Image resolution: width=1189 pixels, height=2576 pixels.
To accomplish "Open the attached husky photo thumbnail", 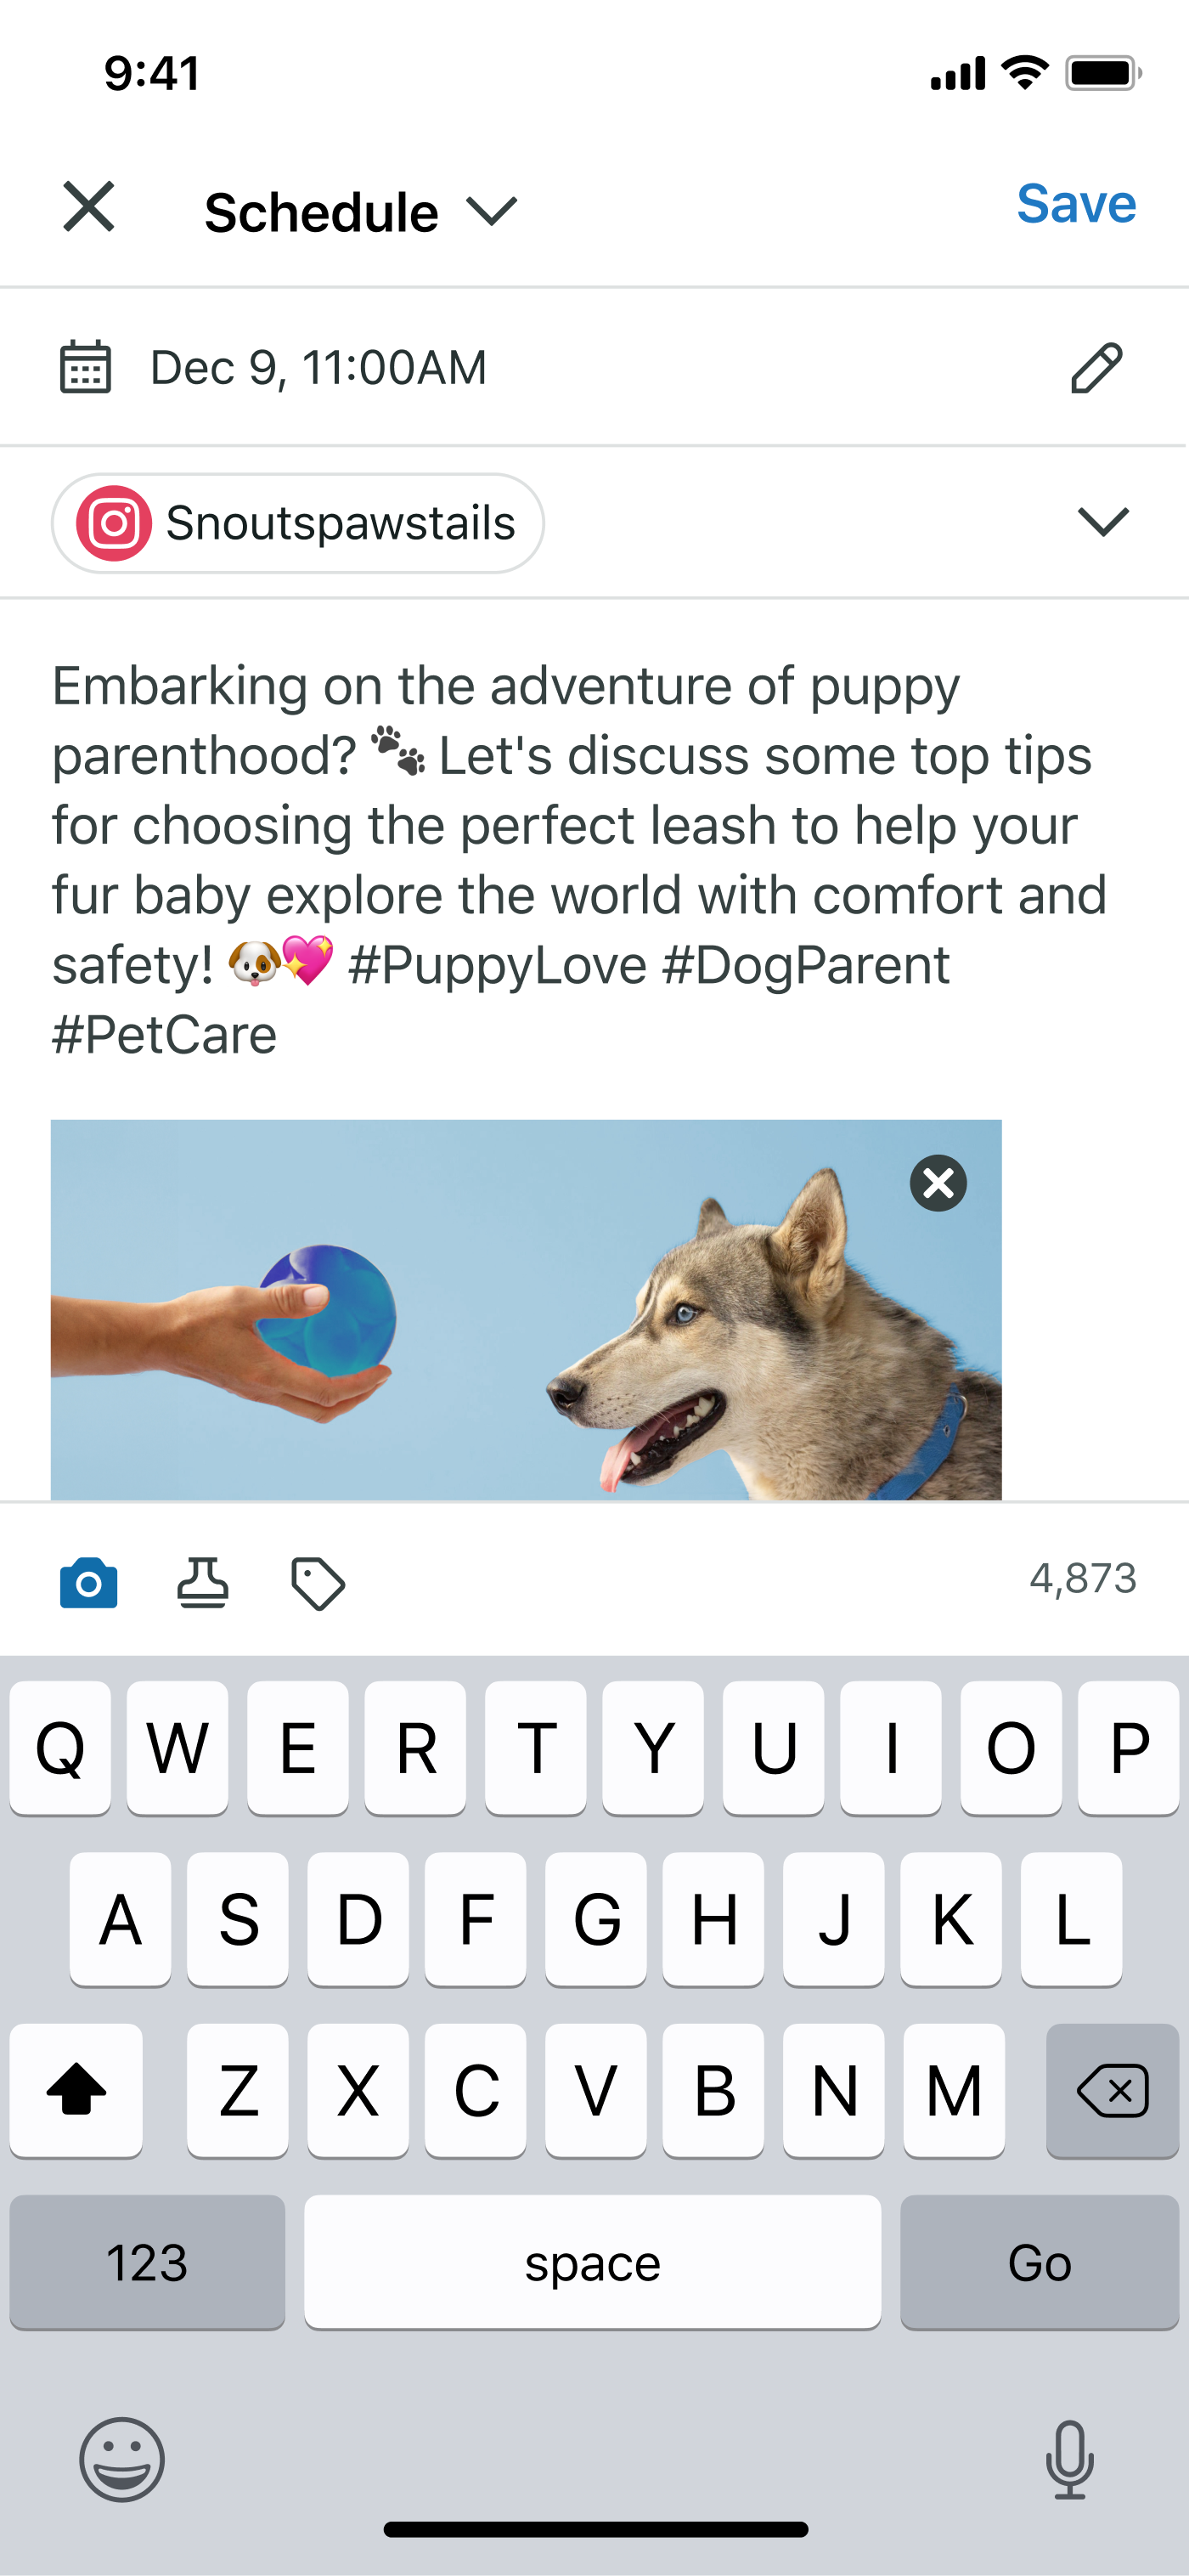I will (x=526, y=1309).
